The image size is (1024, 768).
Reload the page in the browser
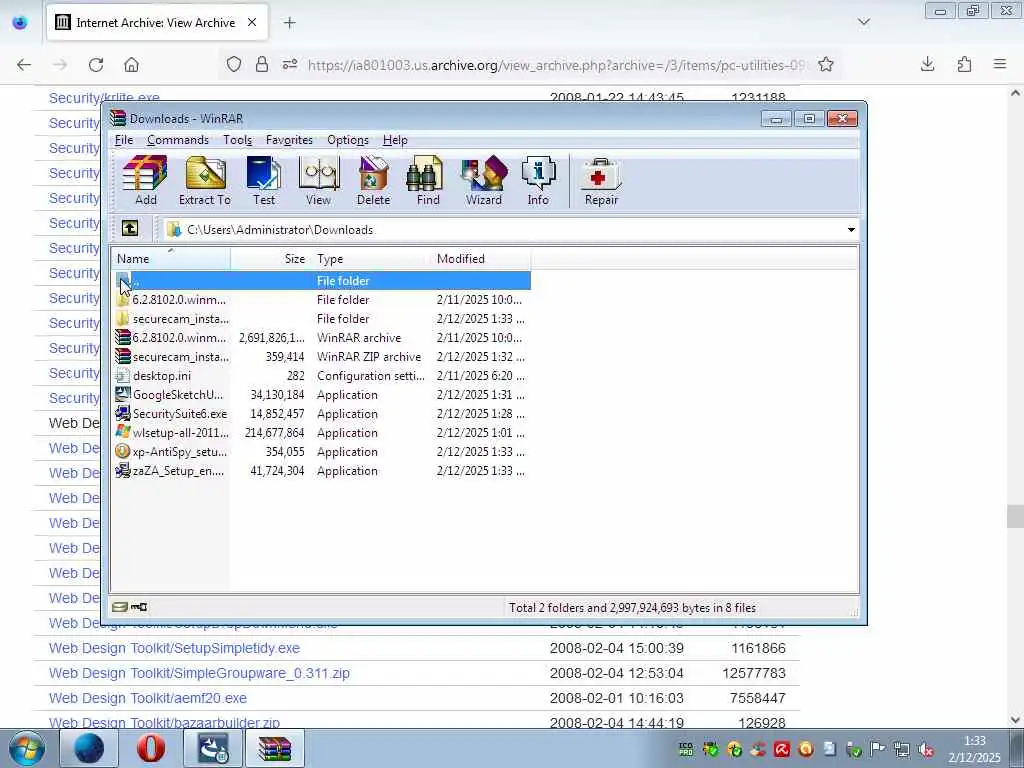click(96, 65)
